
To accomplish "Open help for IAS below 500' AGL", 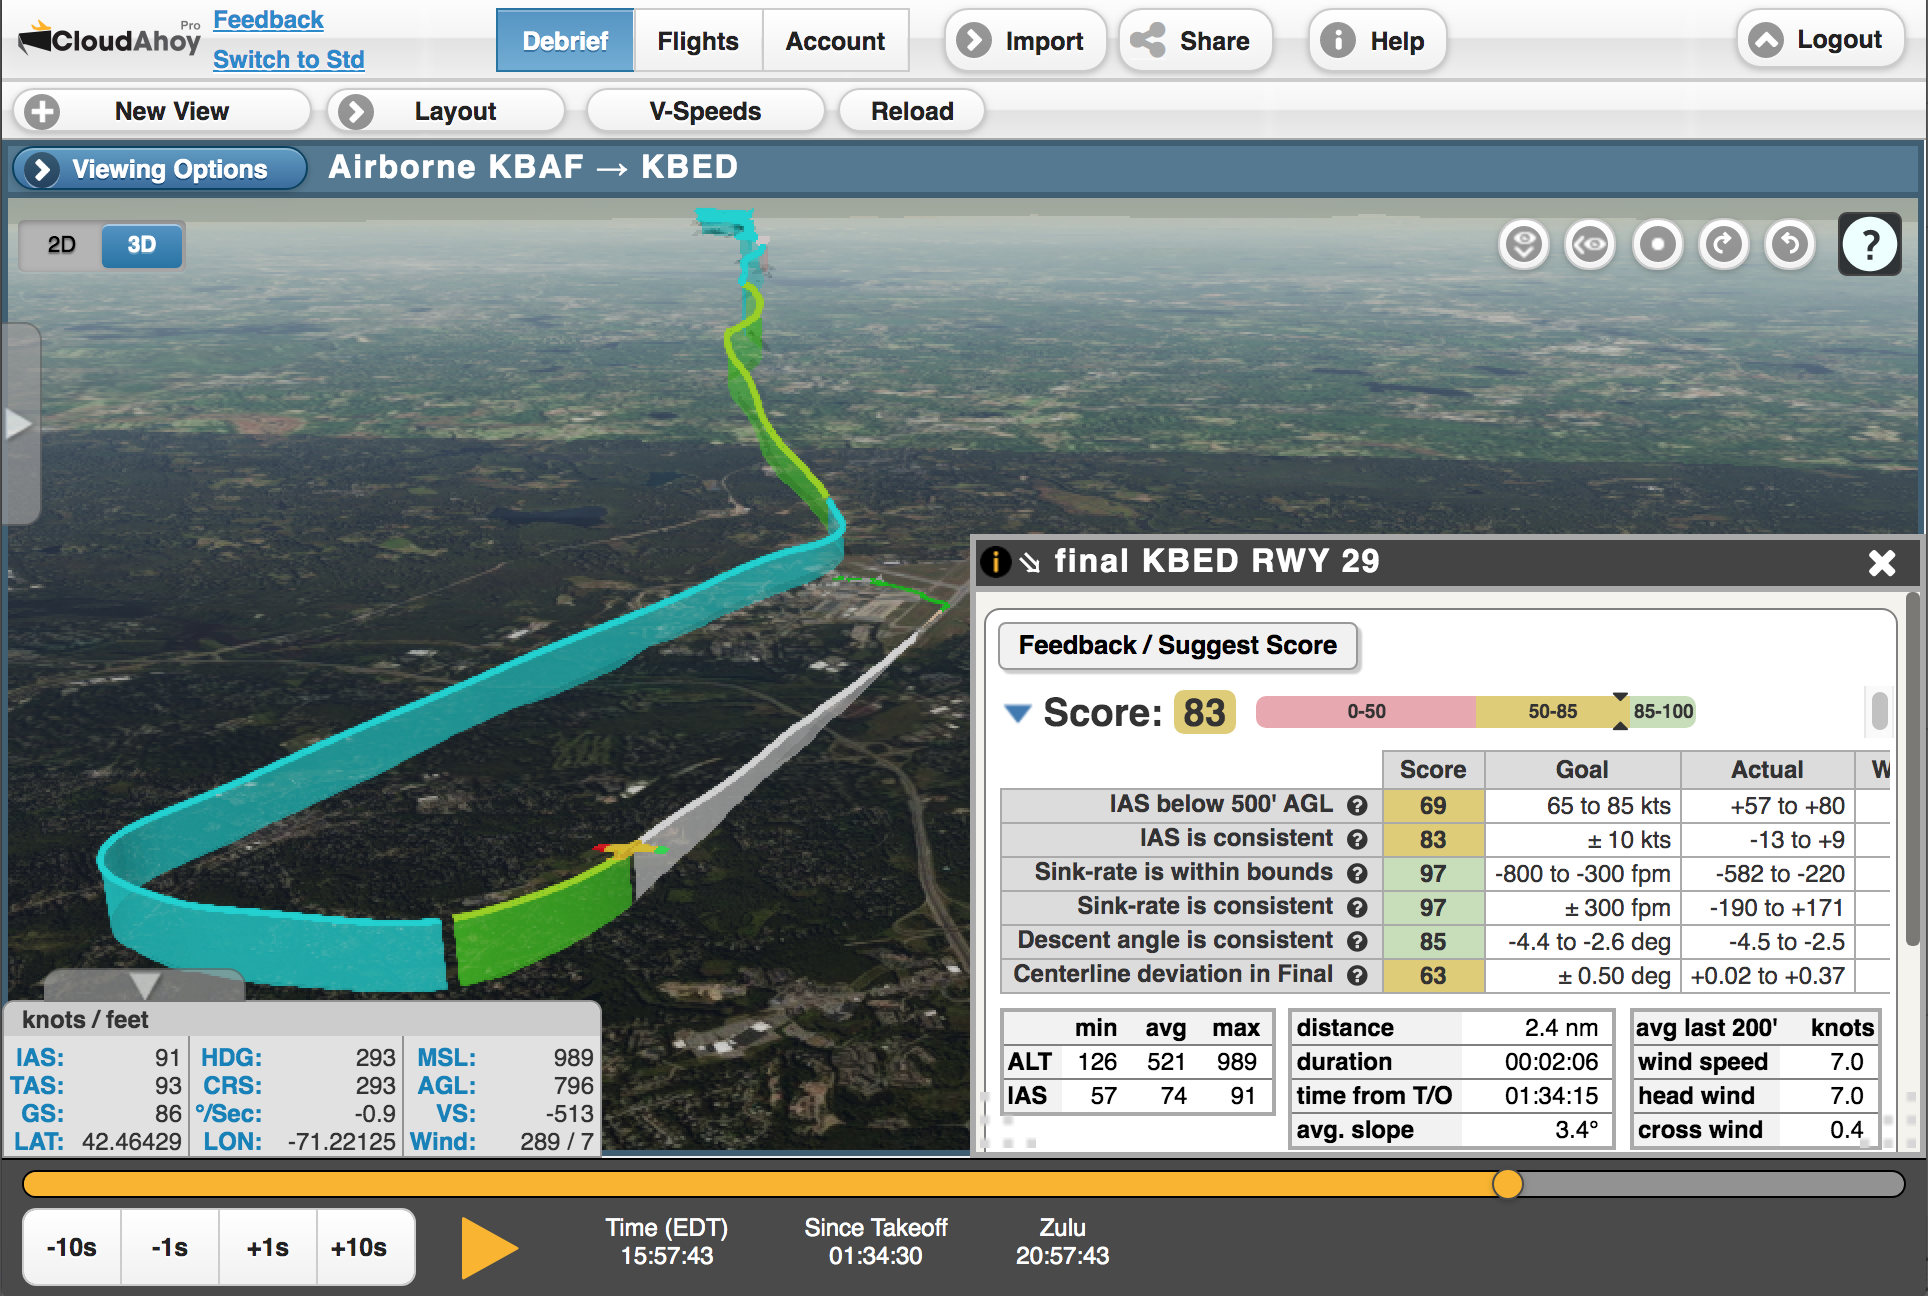I will click(x=1357, y=805).
